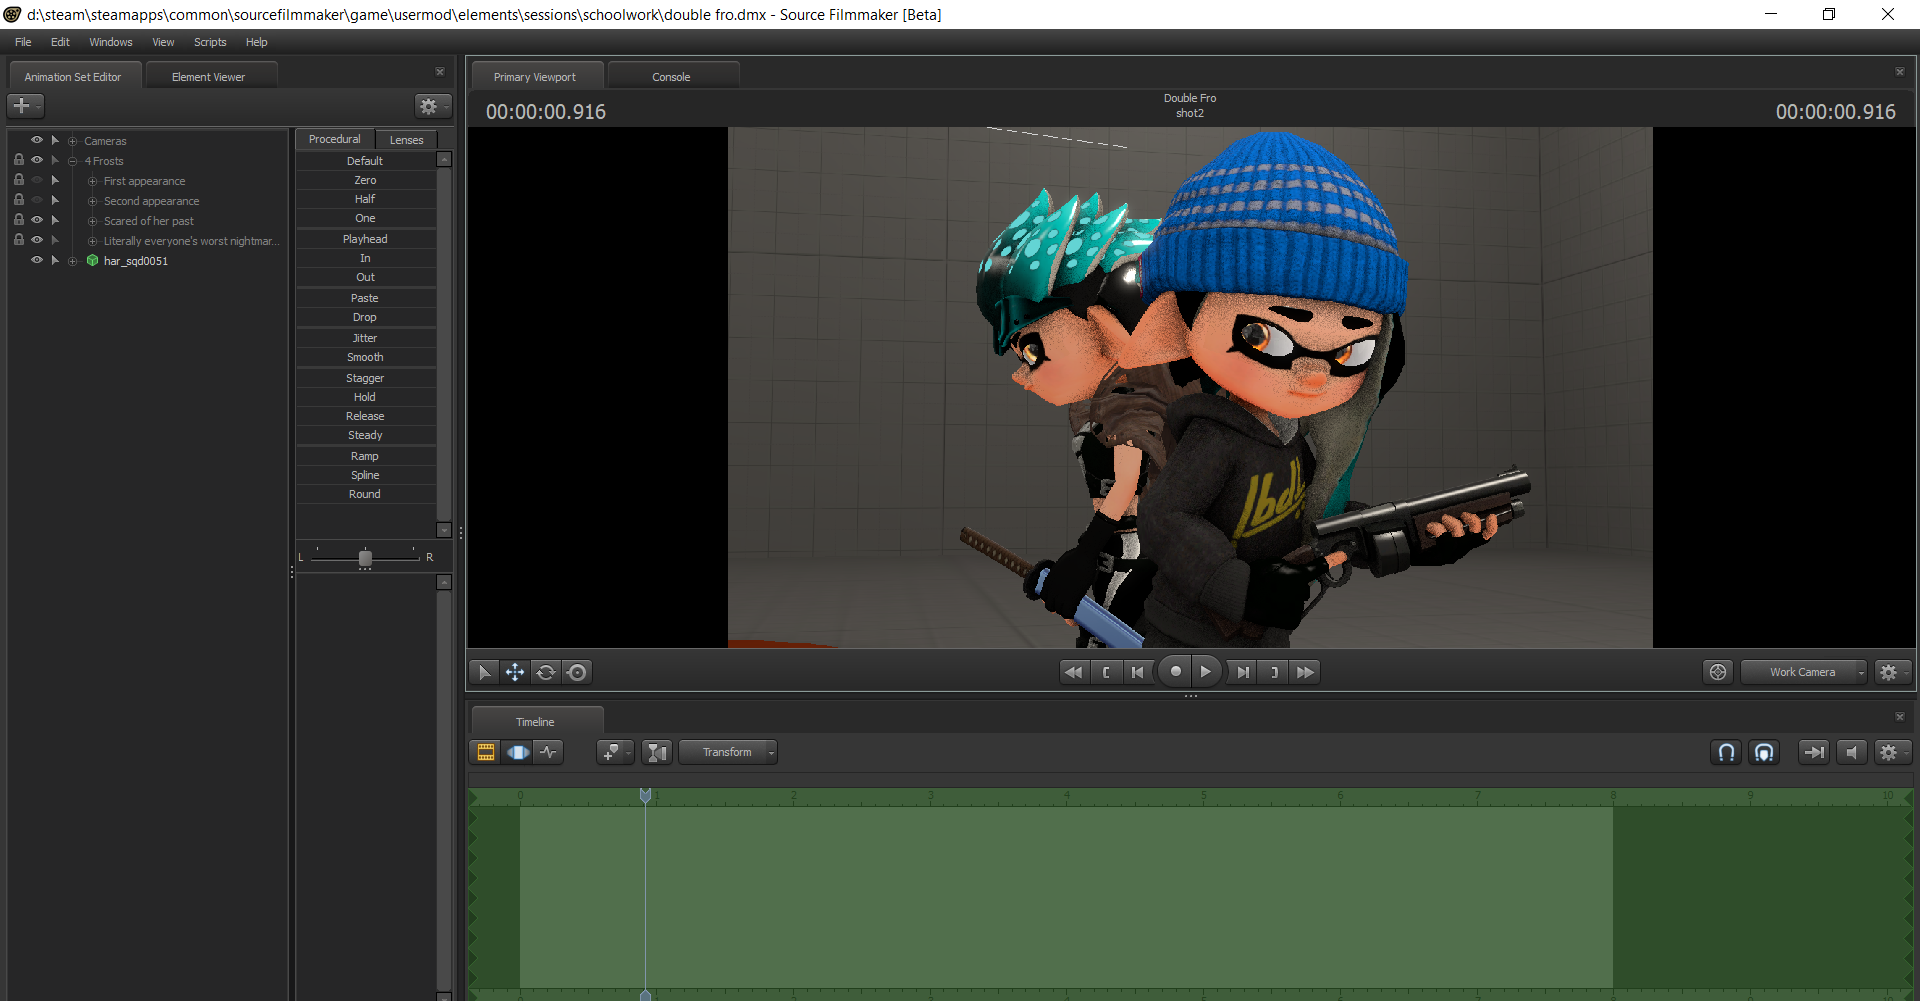Switch timeline to the Graph Editor
1920x1001 pixels.
click(x=549, y=752)
